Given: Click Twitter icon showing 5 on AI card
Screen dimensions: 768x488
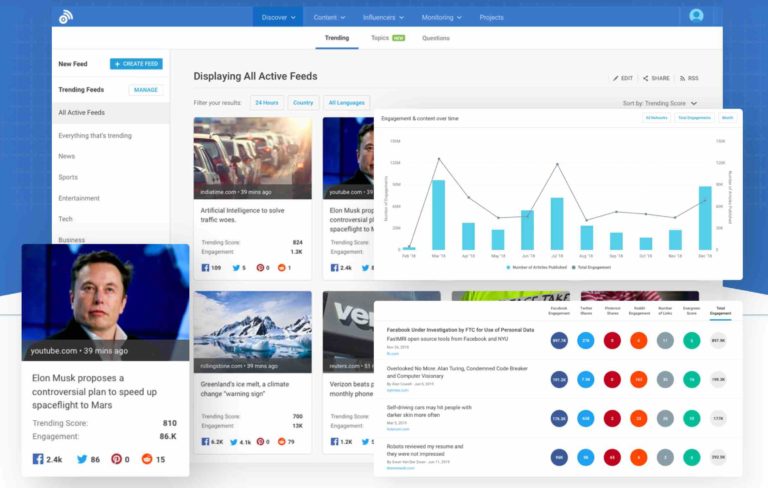Looking at the screenshot, I should pos(236,268).
